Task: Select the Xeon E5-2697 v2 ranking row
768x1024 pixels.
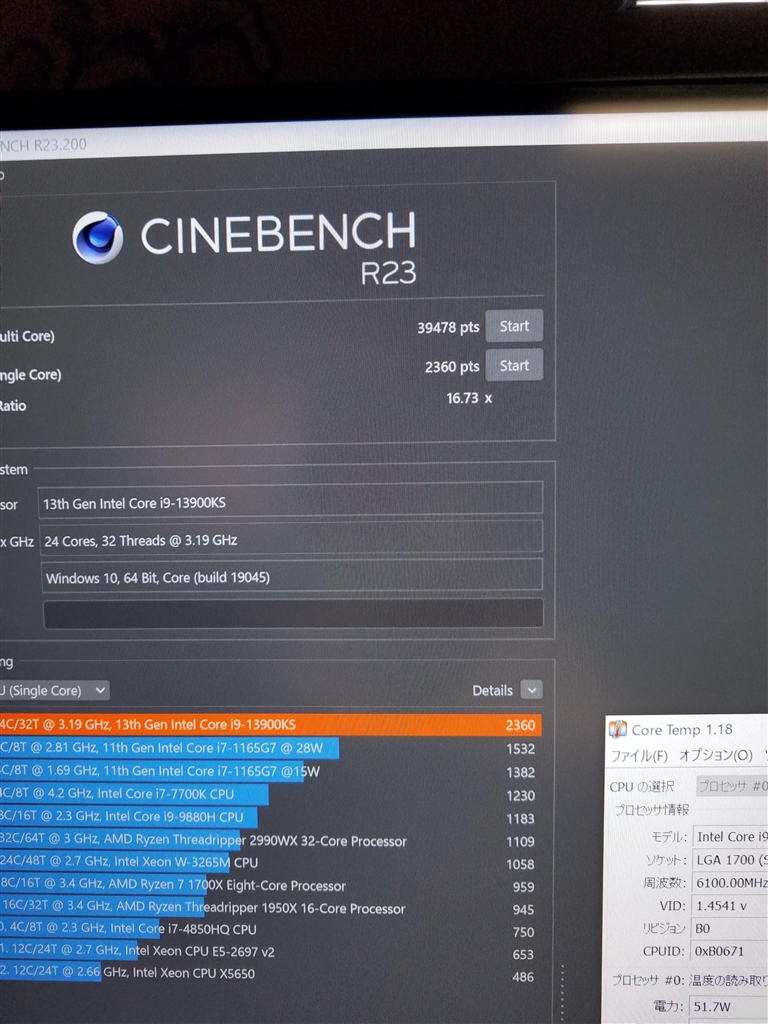Action: 270,952
